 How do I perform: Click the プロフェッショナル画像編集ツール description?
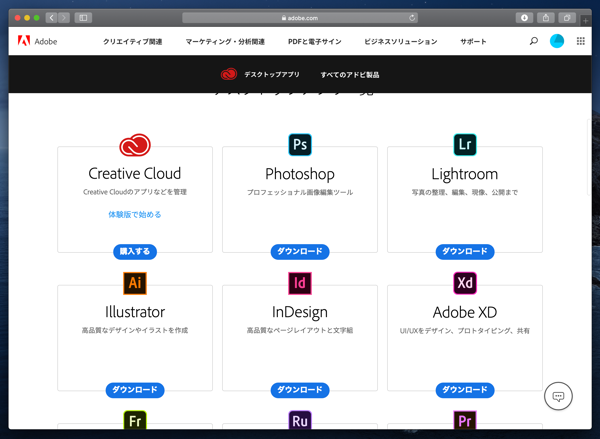coord(300,192)
